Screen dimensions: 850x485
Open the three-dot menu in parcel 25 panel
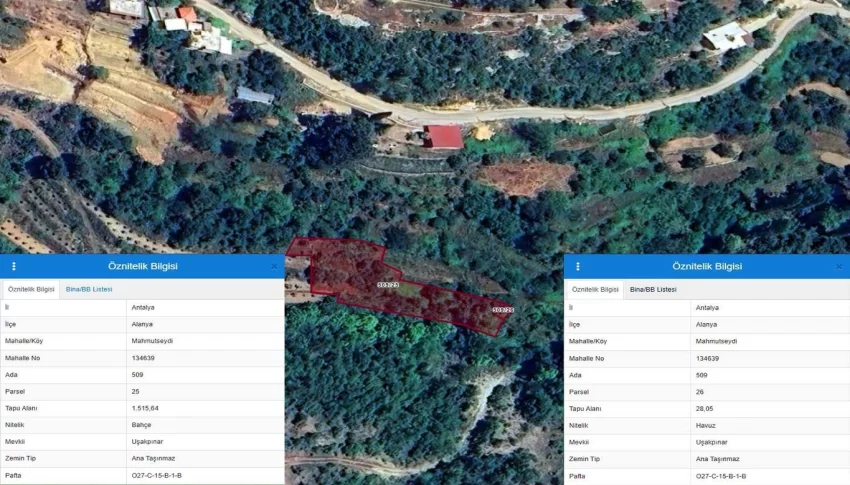tap(14, 266)
